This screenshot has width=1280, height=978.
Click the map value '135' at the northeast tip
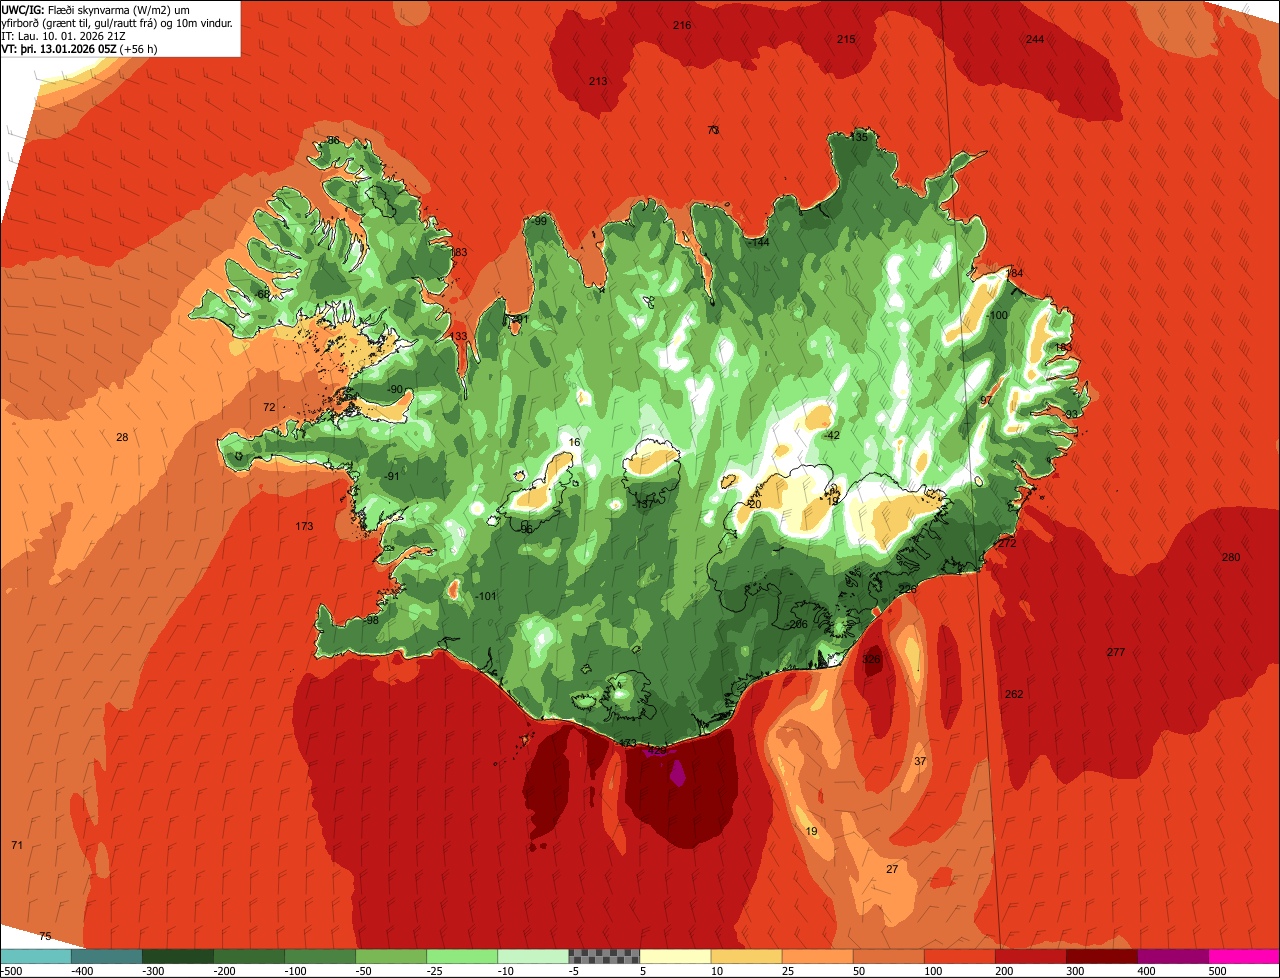(x=859, y=137)
